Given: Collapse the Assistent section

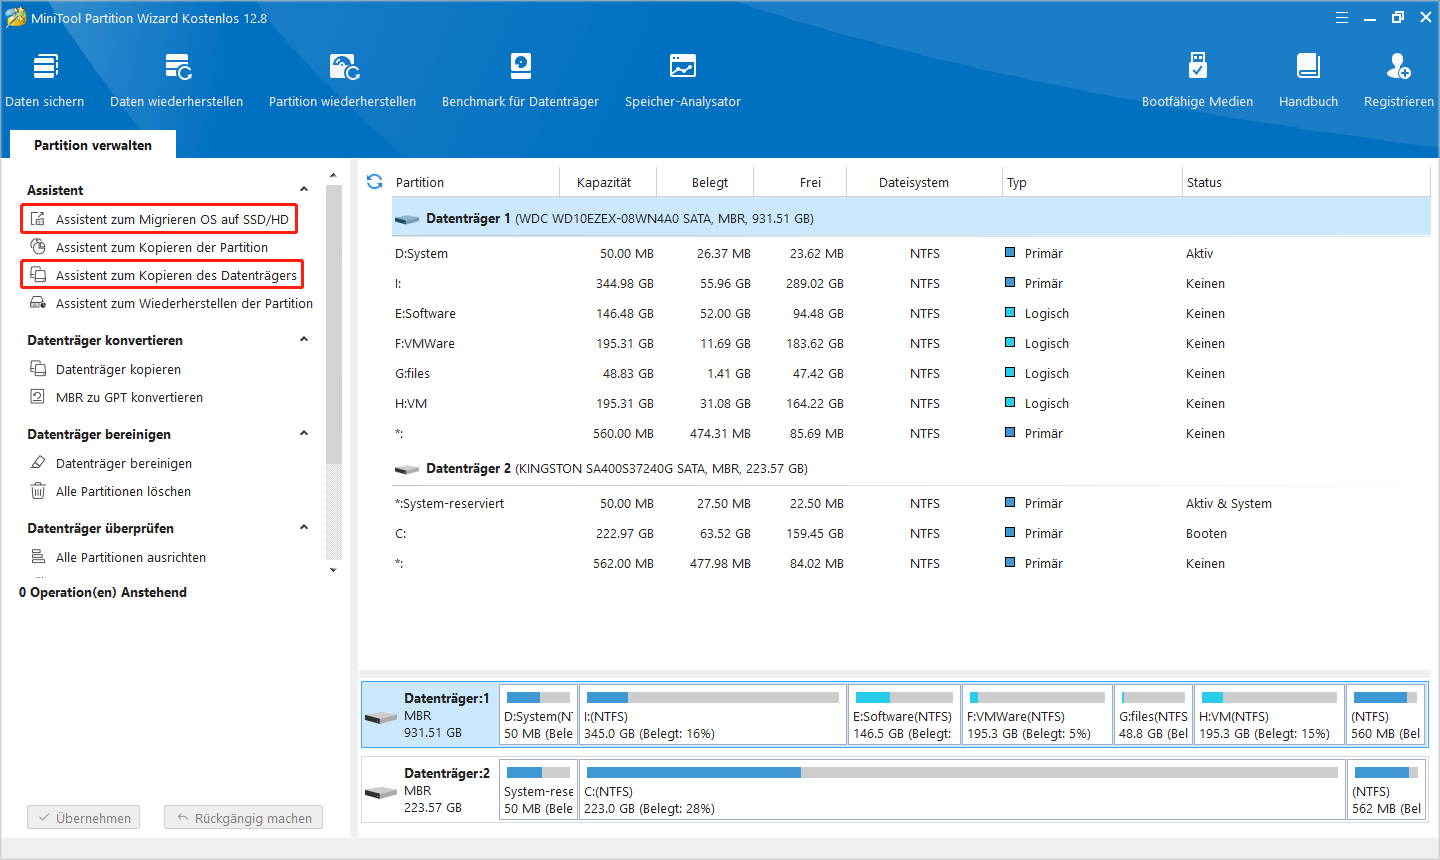Looking at the screenshot, I should click(x=304, y=190).
